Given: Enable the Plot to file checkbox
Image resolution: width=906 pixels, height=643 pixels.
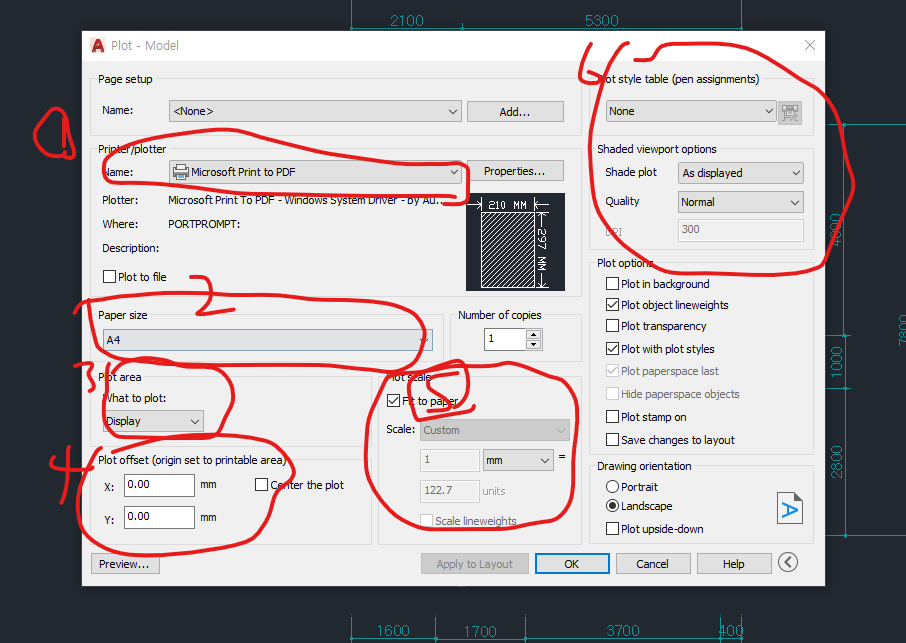Looking at the screenshot, I should pyautogui.click(x=109, y=277).
